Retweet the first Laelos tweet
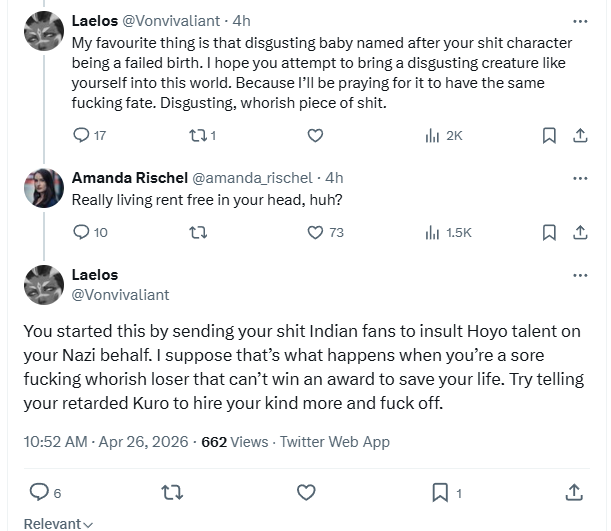The image size is (611, 531). 198,135
